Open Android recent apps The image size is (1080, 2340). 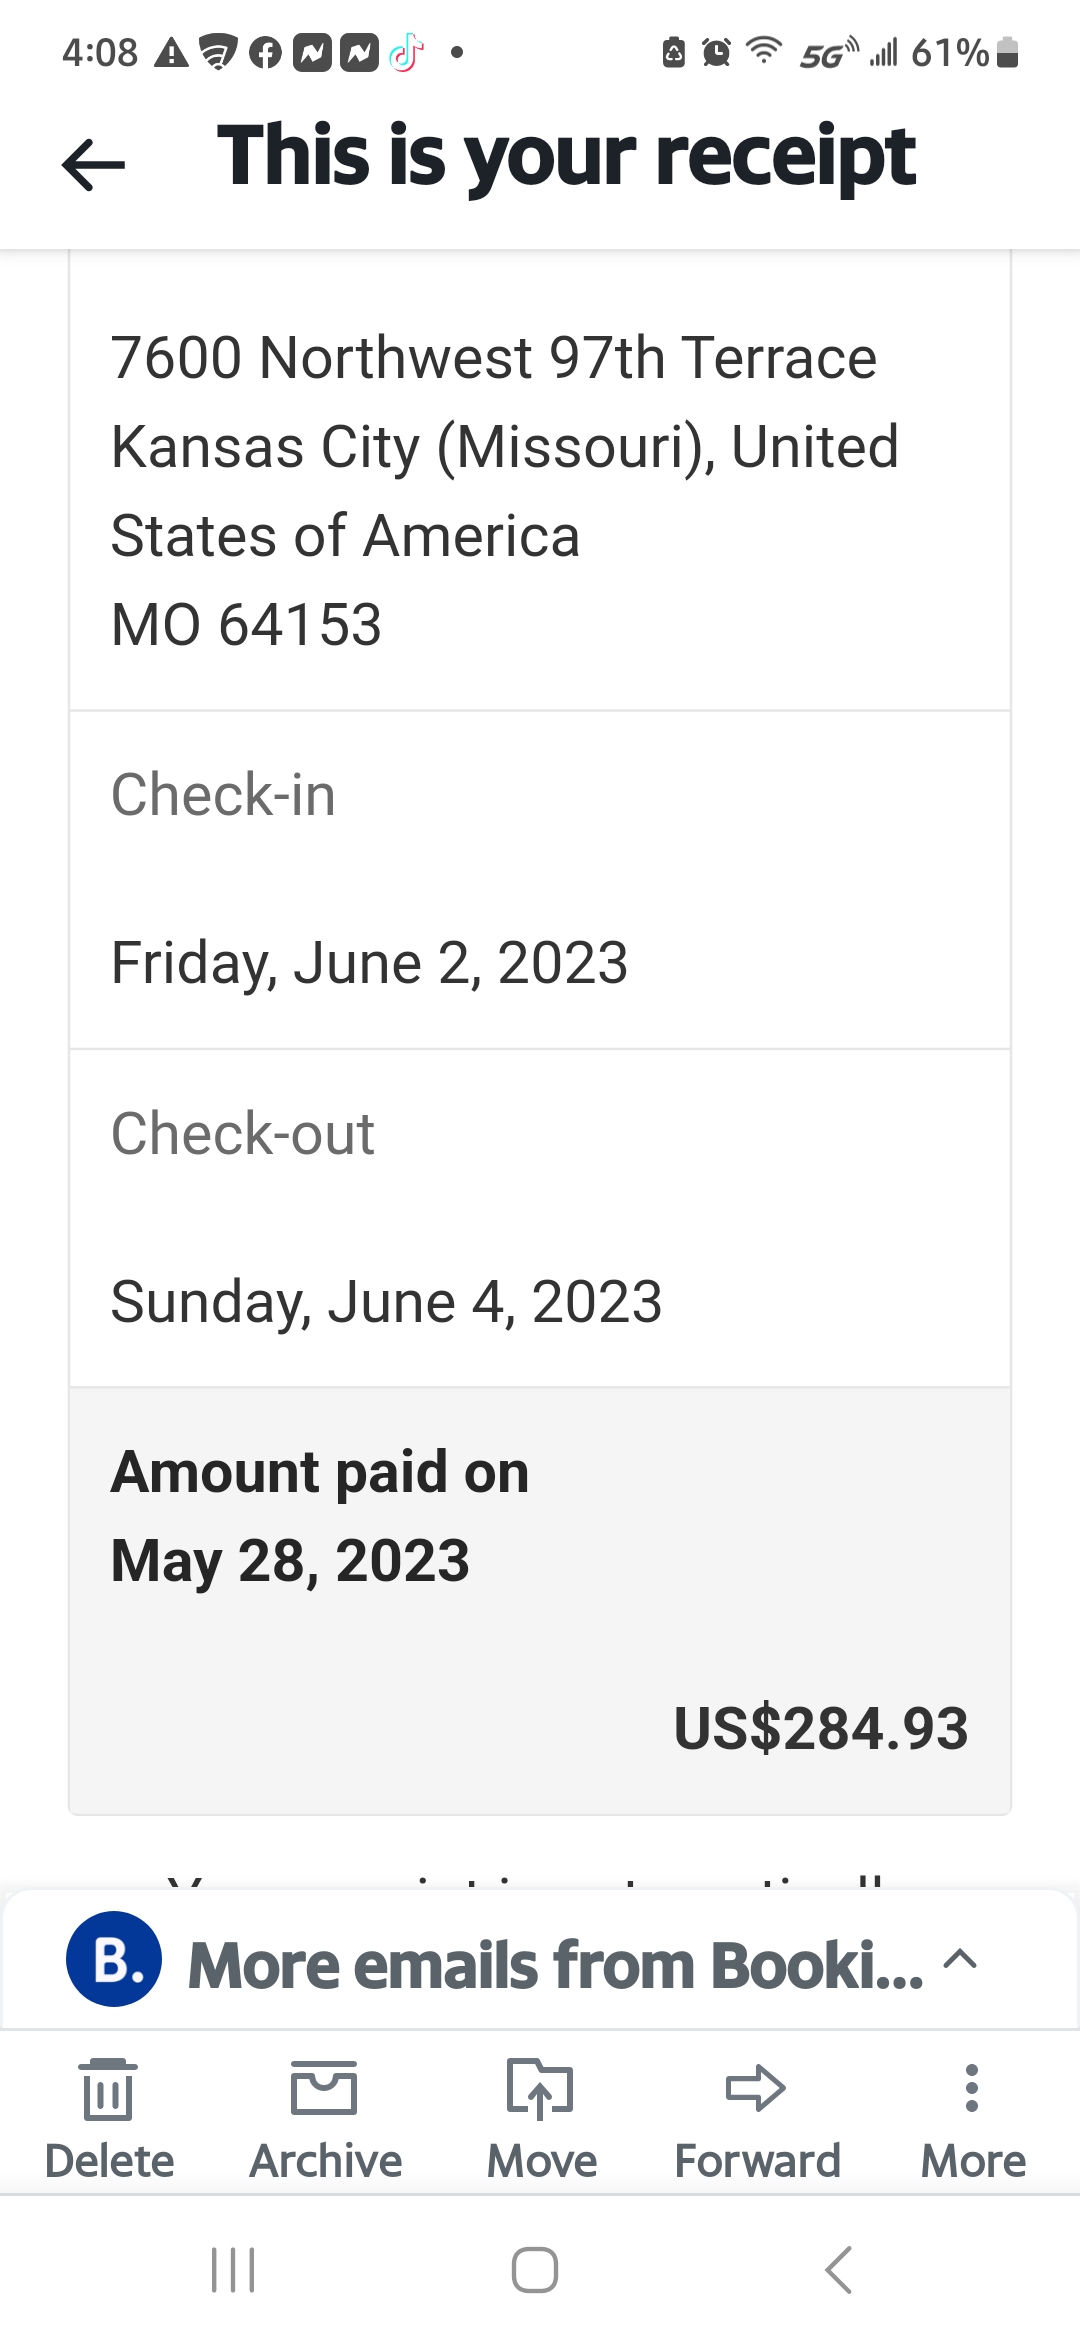(x=233, y=2269)
